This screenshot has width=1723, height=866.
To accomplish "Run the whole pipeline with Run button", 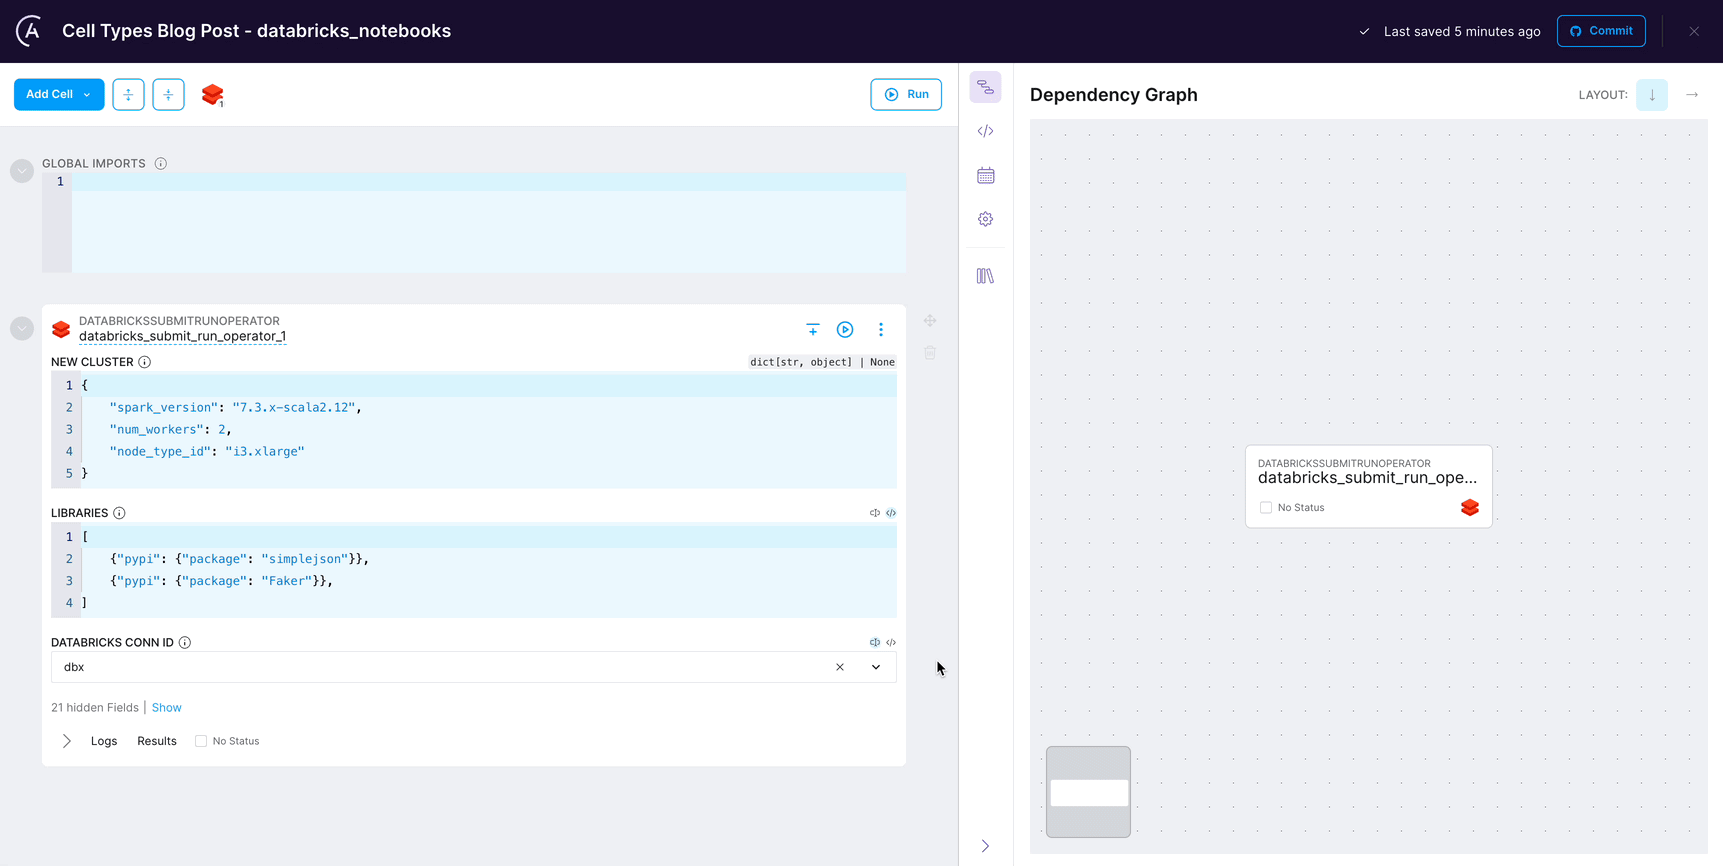I will 906,94.
